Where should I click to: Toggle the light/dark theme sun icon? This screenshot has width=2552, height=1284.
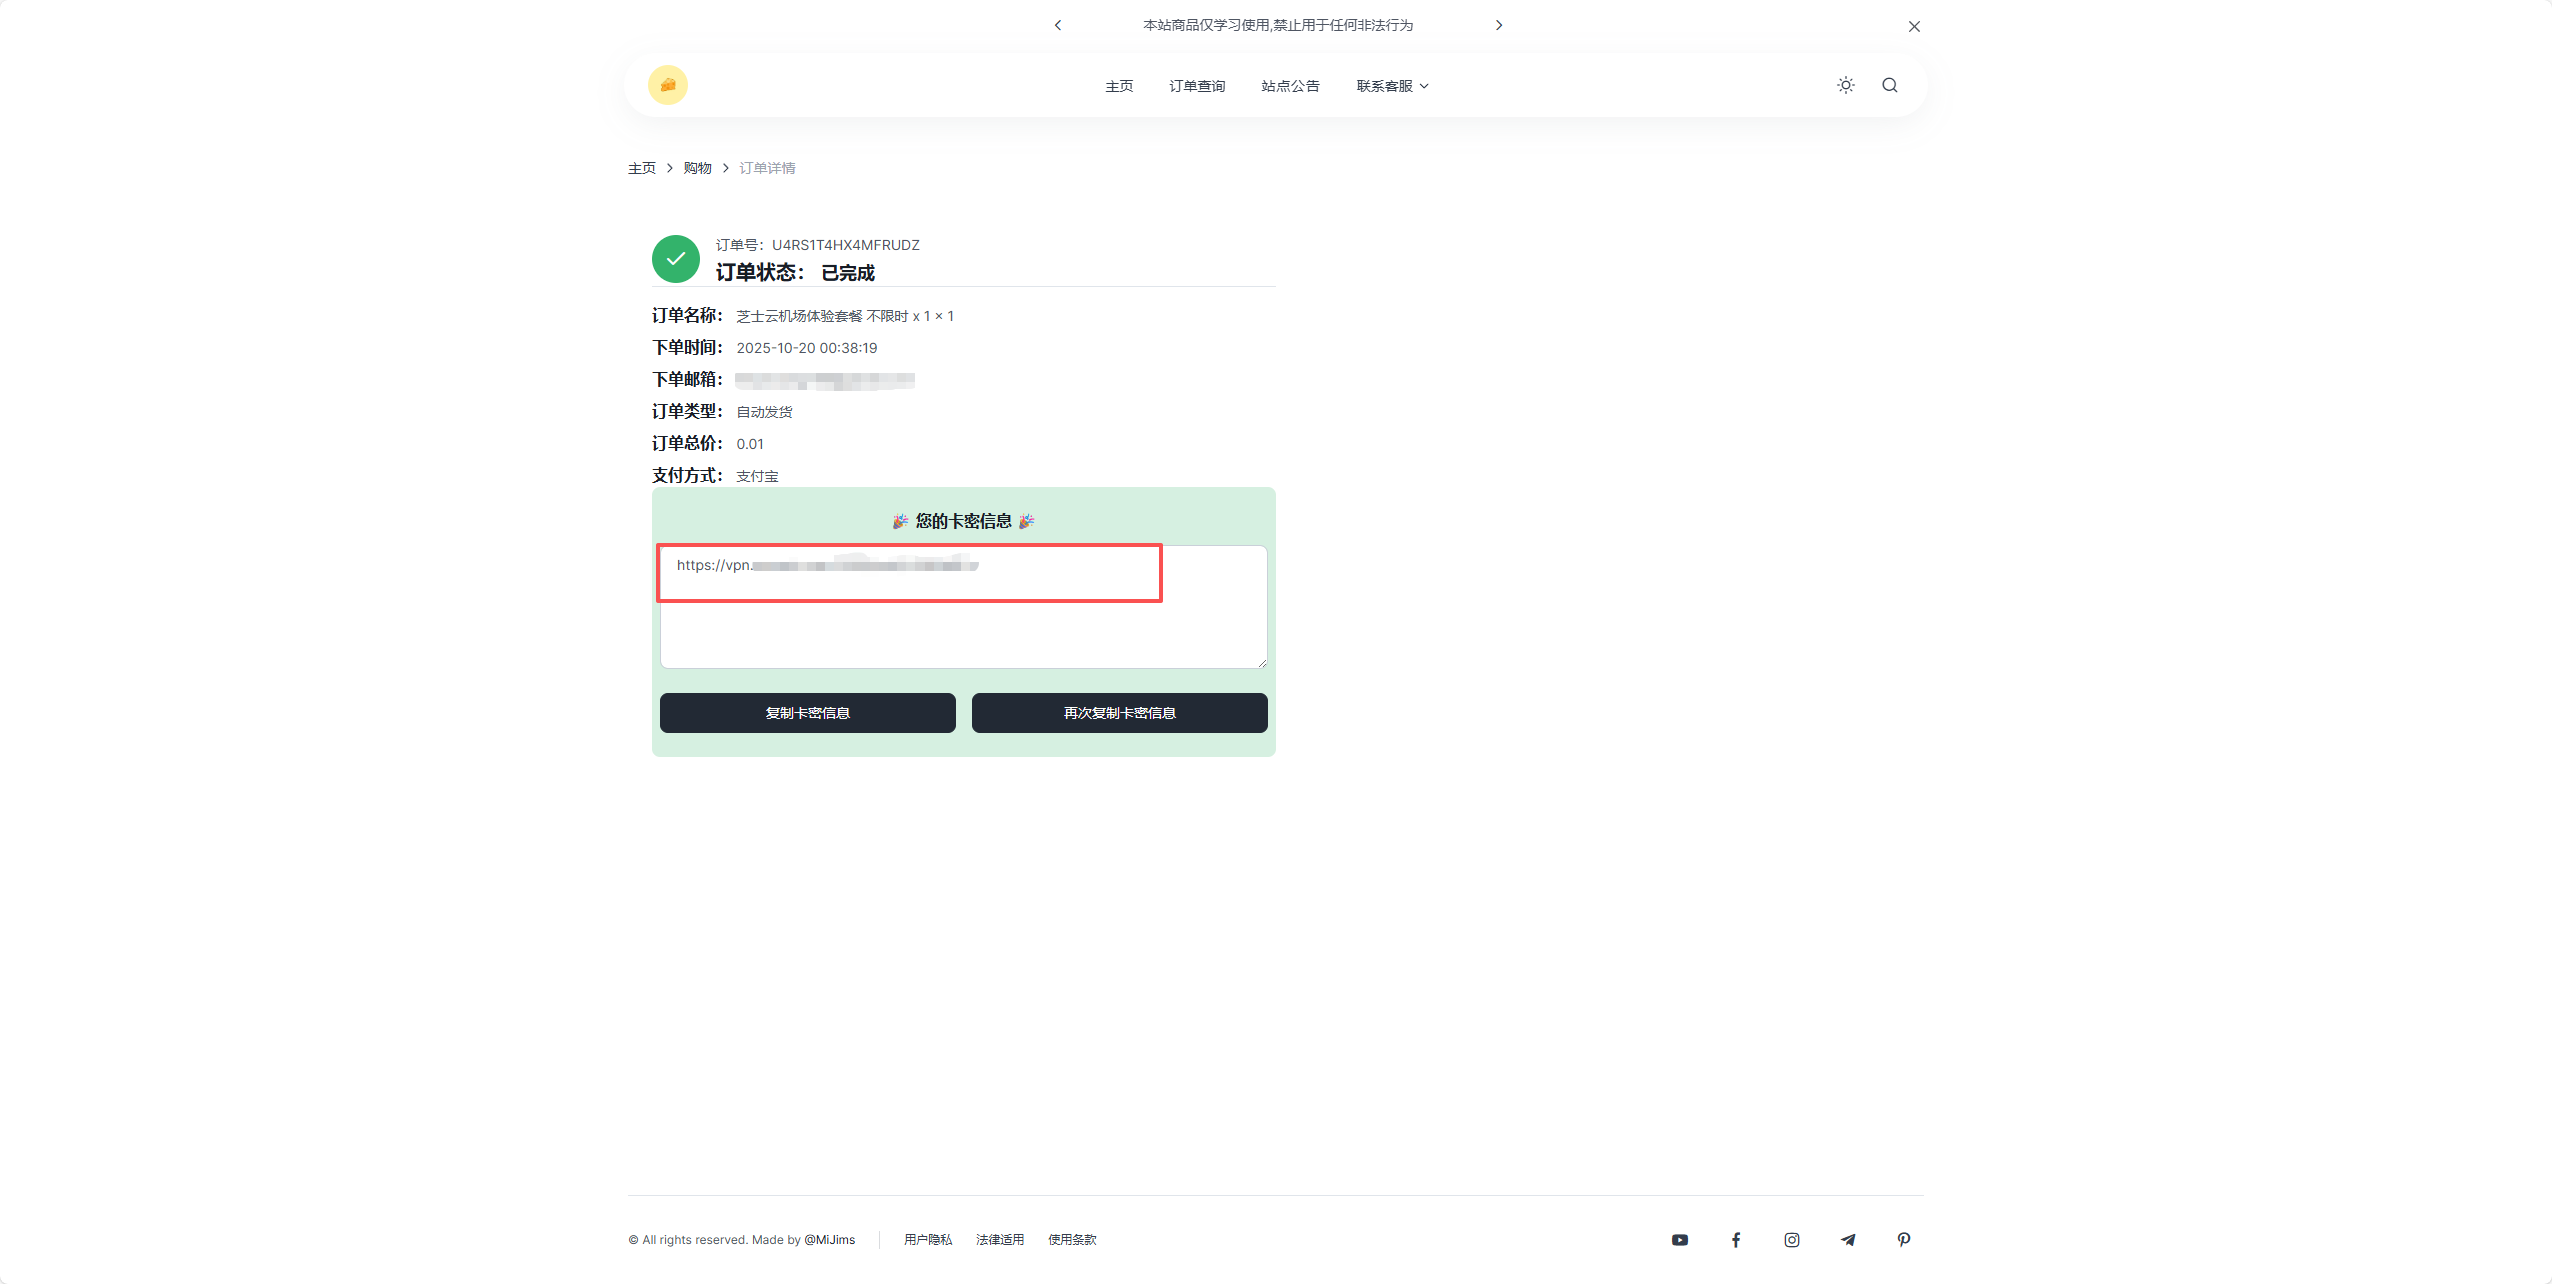pos(1845,85)
